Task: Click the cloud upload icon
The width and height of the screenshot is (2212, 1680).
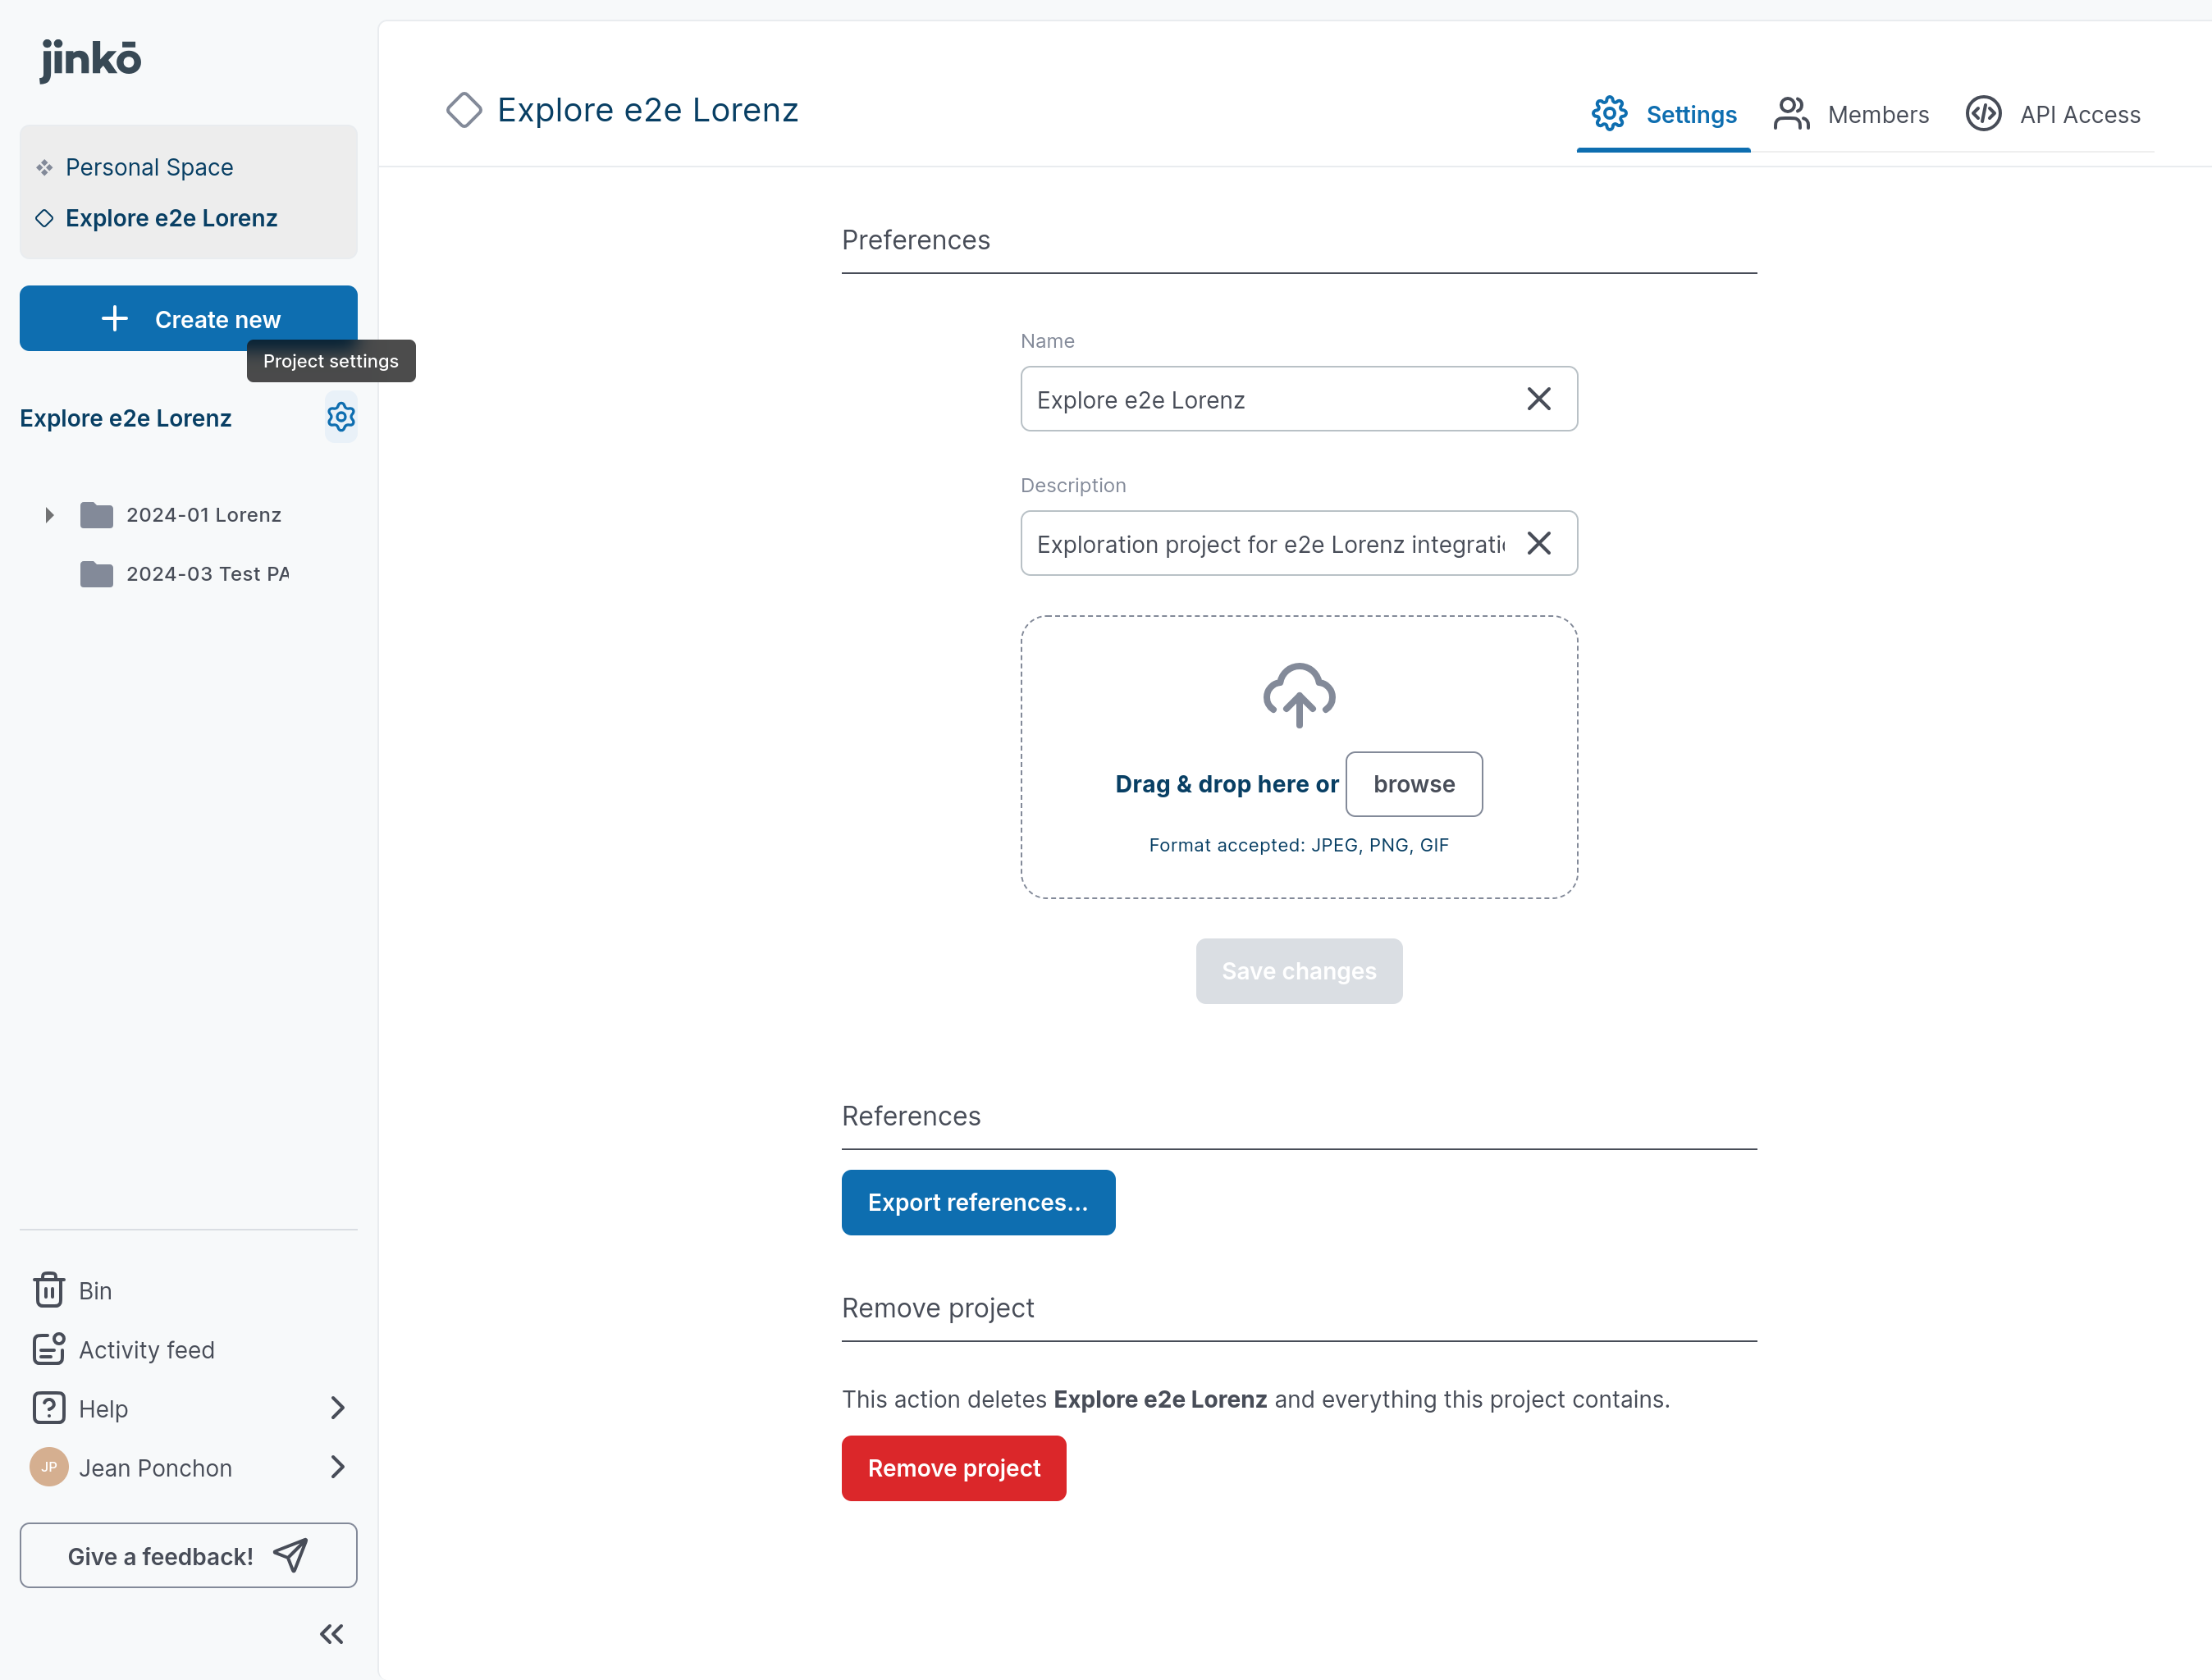Action: click(1298, 695)
